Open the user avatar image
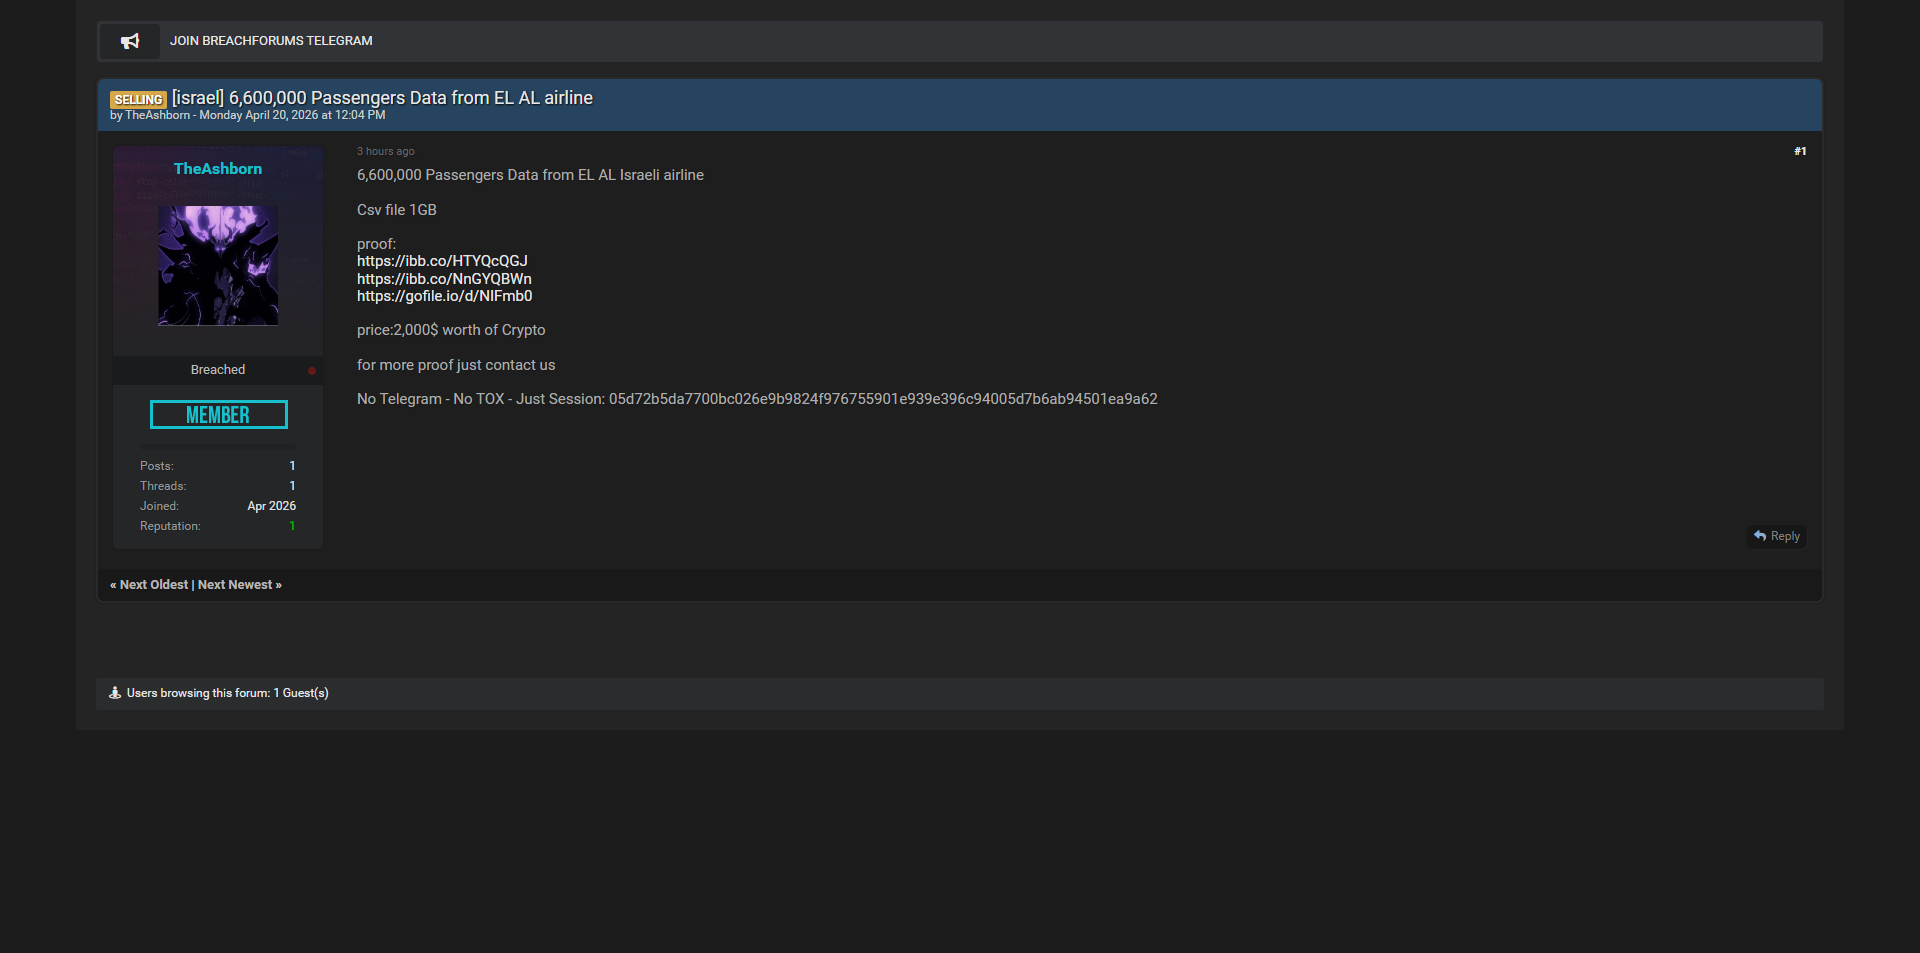Viewport: 1920px width, 953px height. click(218, 265)
